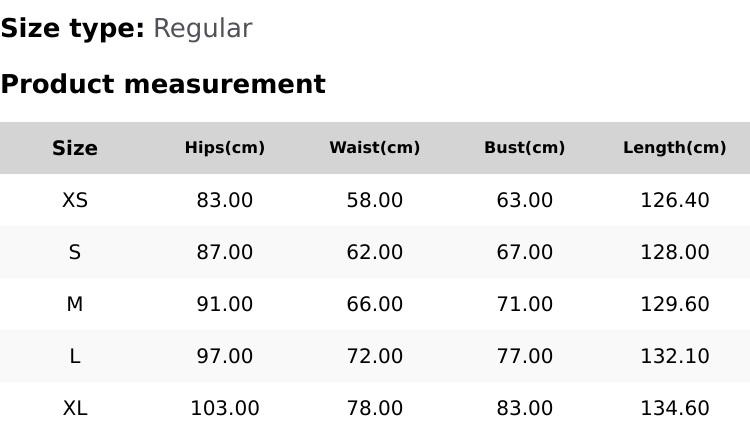750x434 pixels.
Task: Select the Waist(cm) column header
Action: tap(375, 148)
